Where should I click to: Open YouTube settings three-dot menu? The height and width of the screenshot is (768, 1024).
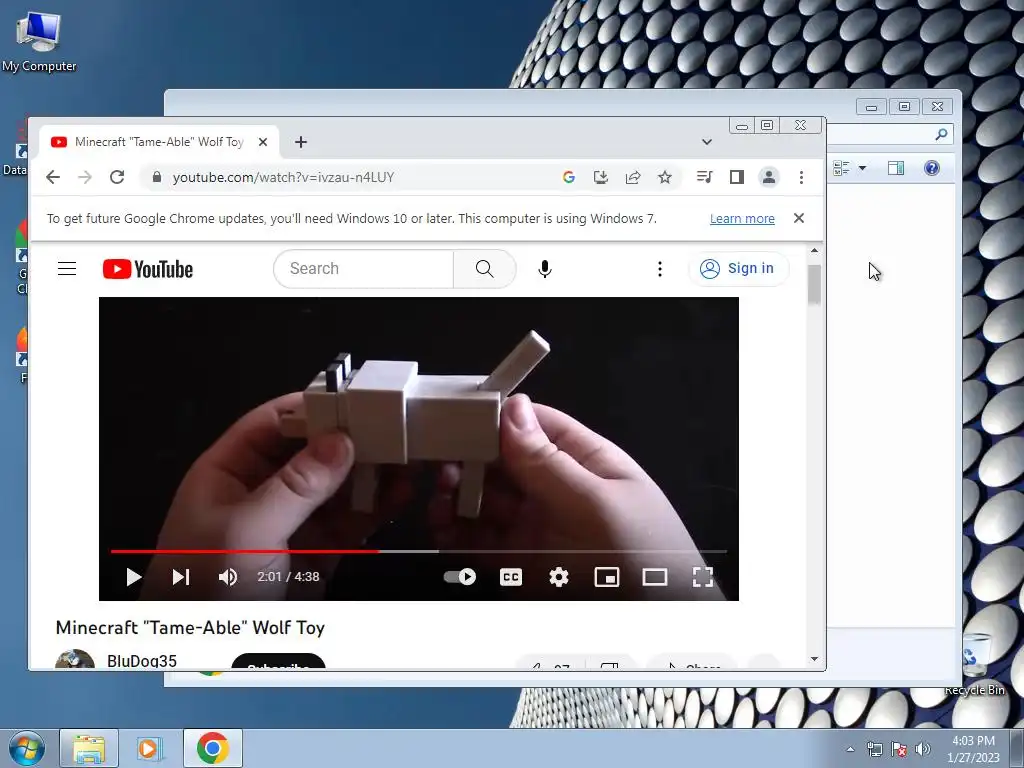coord(660,268)
